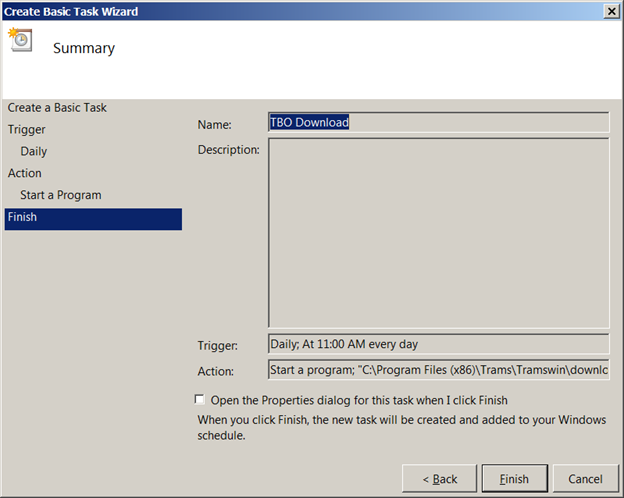Click the Description: label
This screenshot has width=624, height=498.
click(x=228, y=150)
